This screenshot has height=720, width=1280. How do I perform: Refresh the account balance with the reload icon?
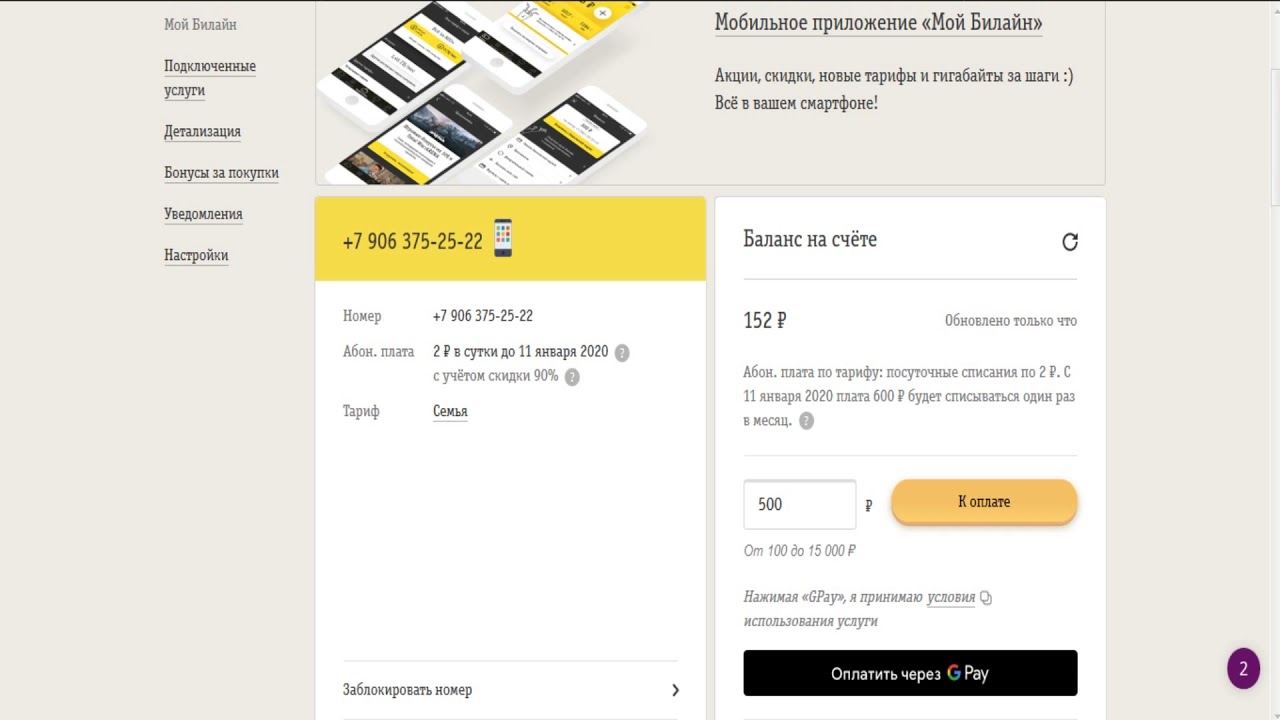tap(1069, 242)
